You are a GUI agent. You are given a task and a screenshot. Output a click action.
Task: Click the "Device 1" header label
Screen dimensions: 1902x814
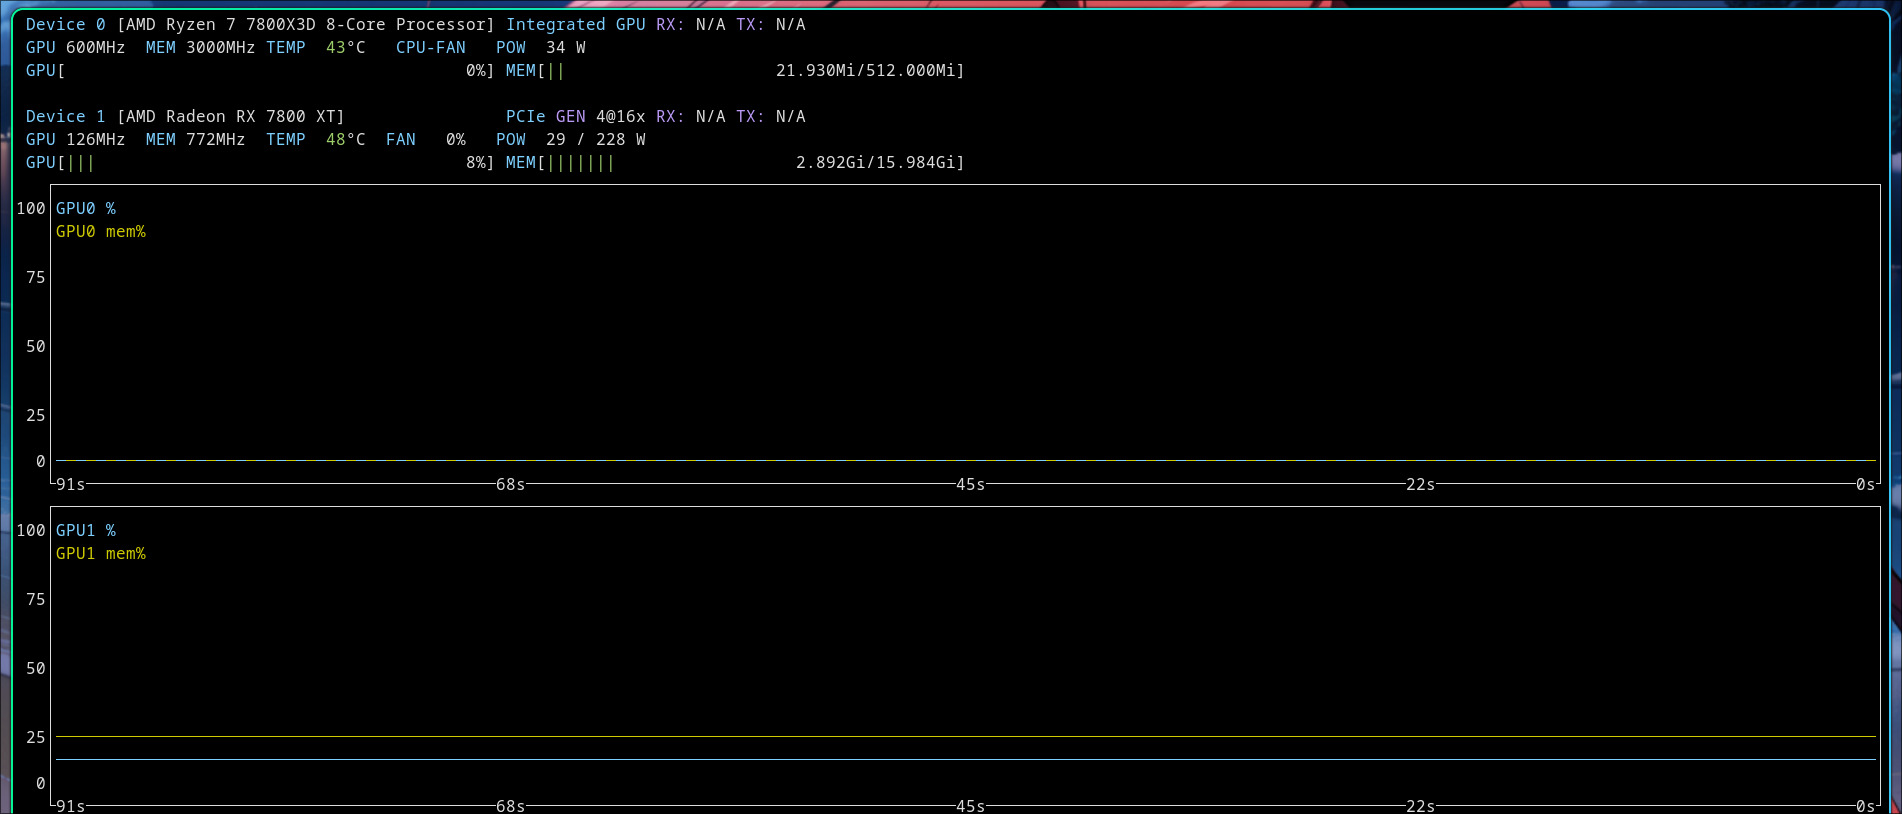[66, 116]
